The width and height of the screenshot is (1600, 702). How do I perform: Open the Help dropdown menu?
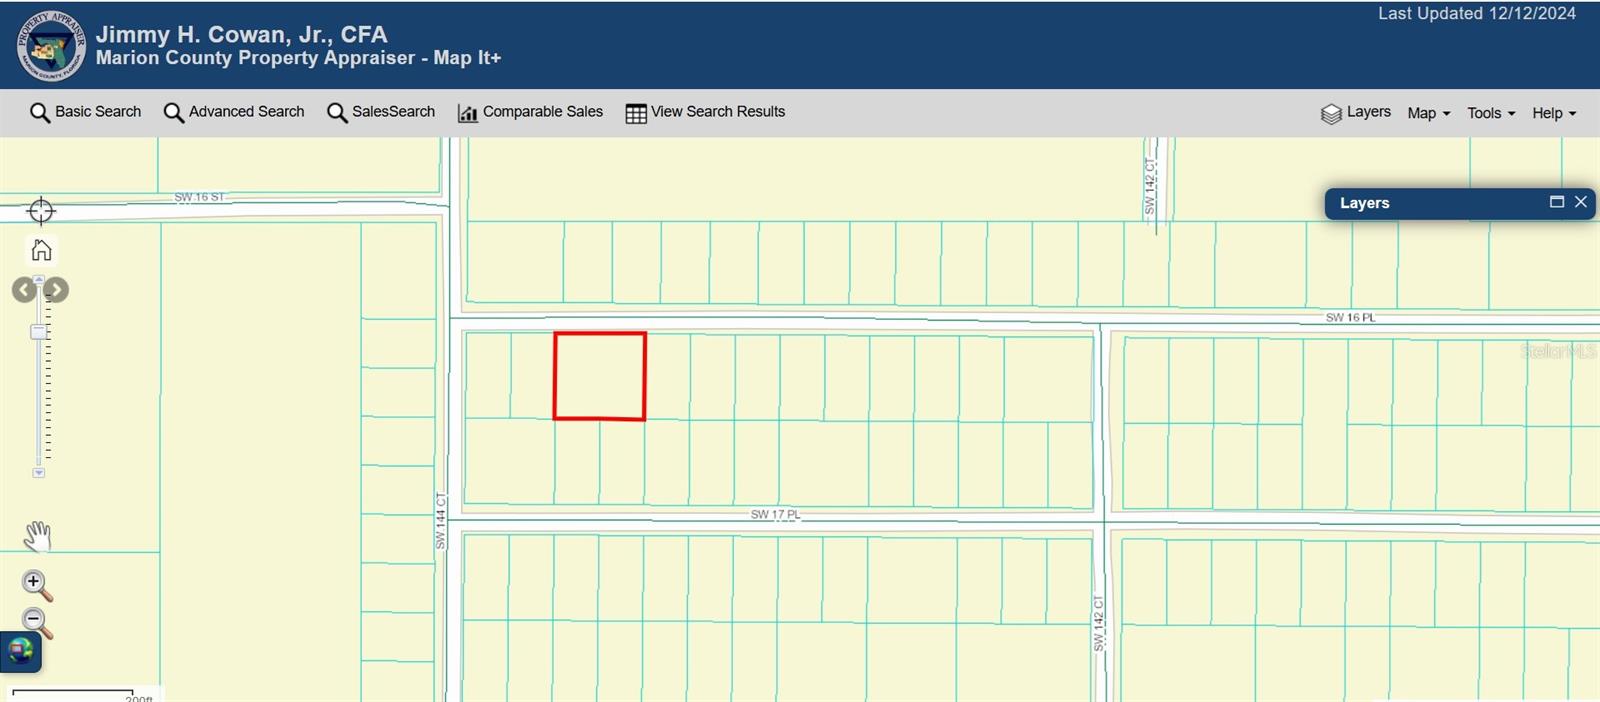point(1553,113)
